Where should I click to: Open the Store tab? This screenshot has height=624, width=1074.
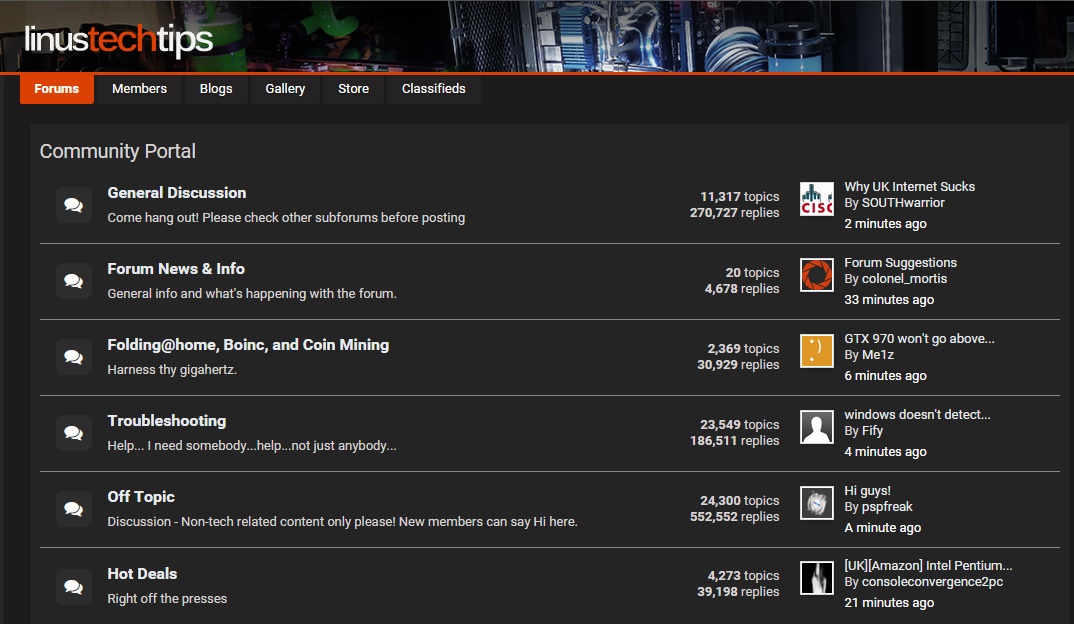point(353,89)
